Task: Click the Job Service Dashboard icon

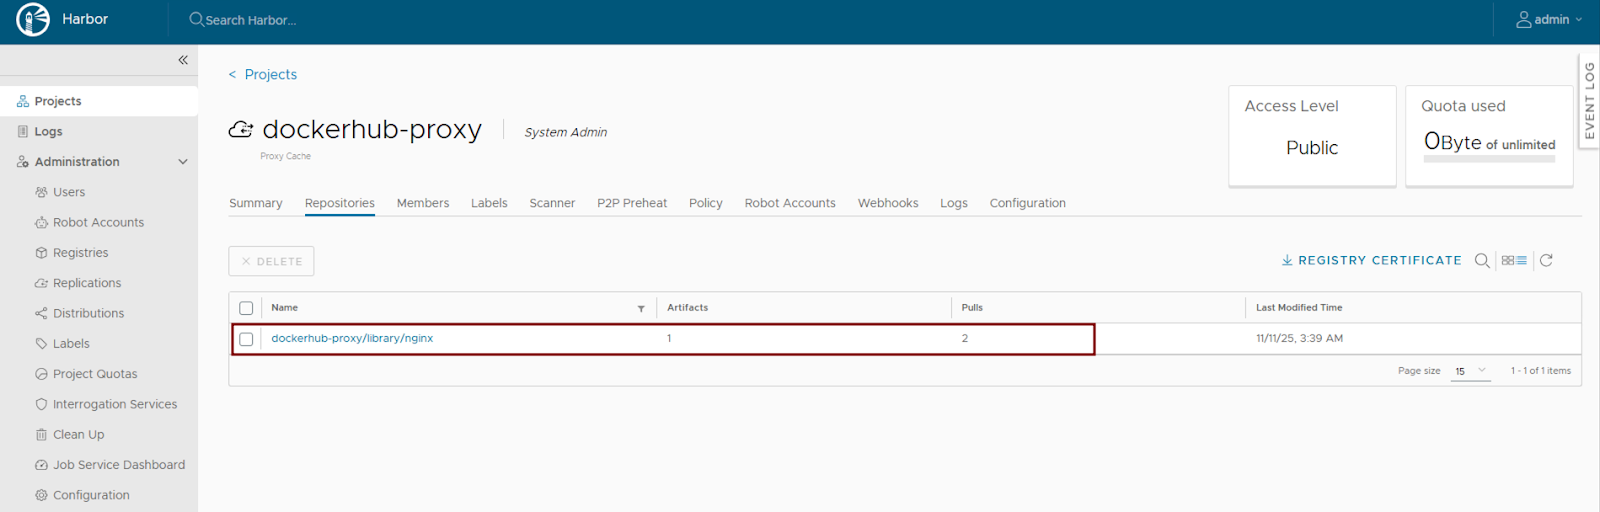Action: click(41, 465)
